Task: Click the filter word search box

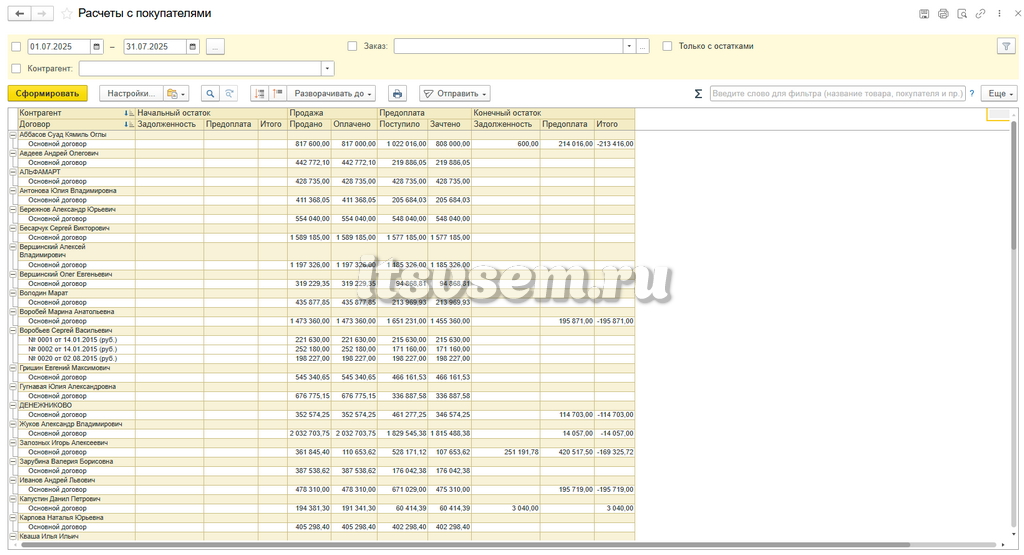Action: coord(837,93)
